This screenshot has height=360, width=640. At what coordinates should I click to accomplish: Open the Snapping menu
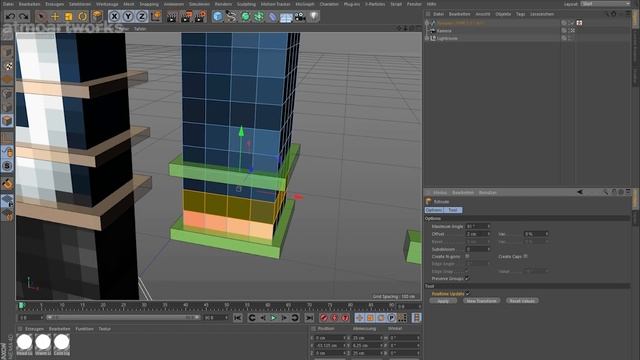[149, 4]
